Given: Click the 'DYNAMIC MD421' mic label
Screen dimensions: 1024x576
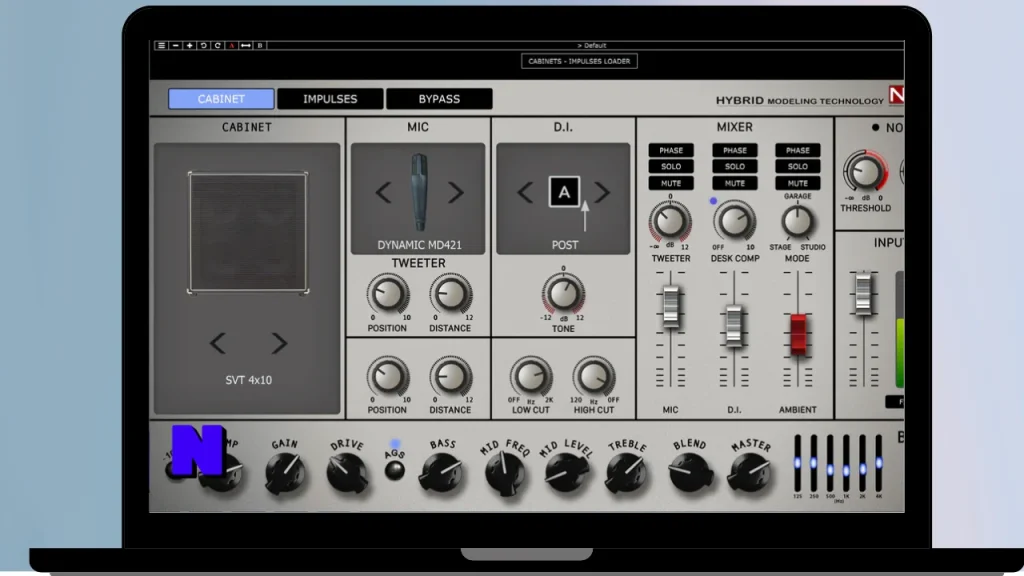Looking at the screenshot, I should 419,245.
